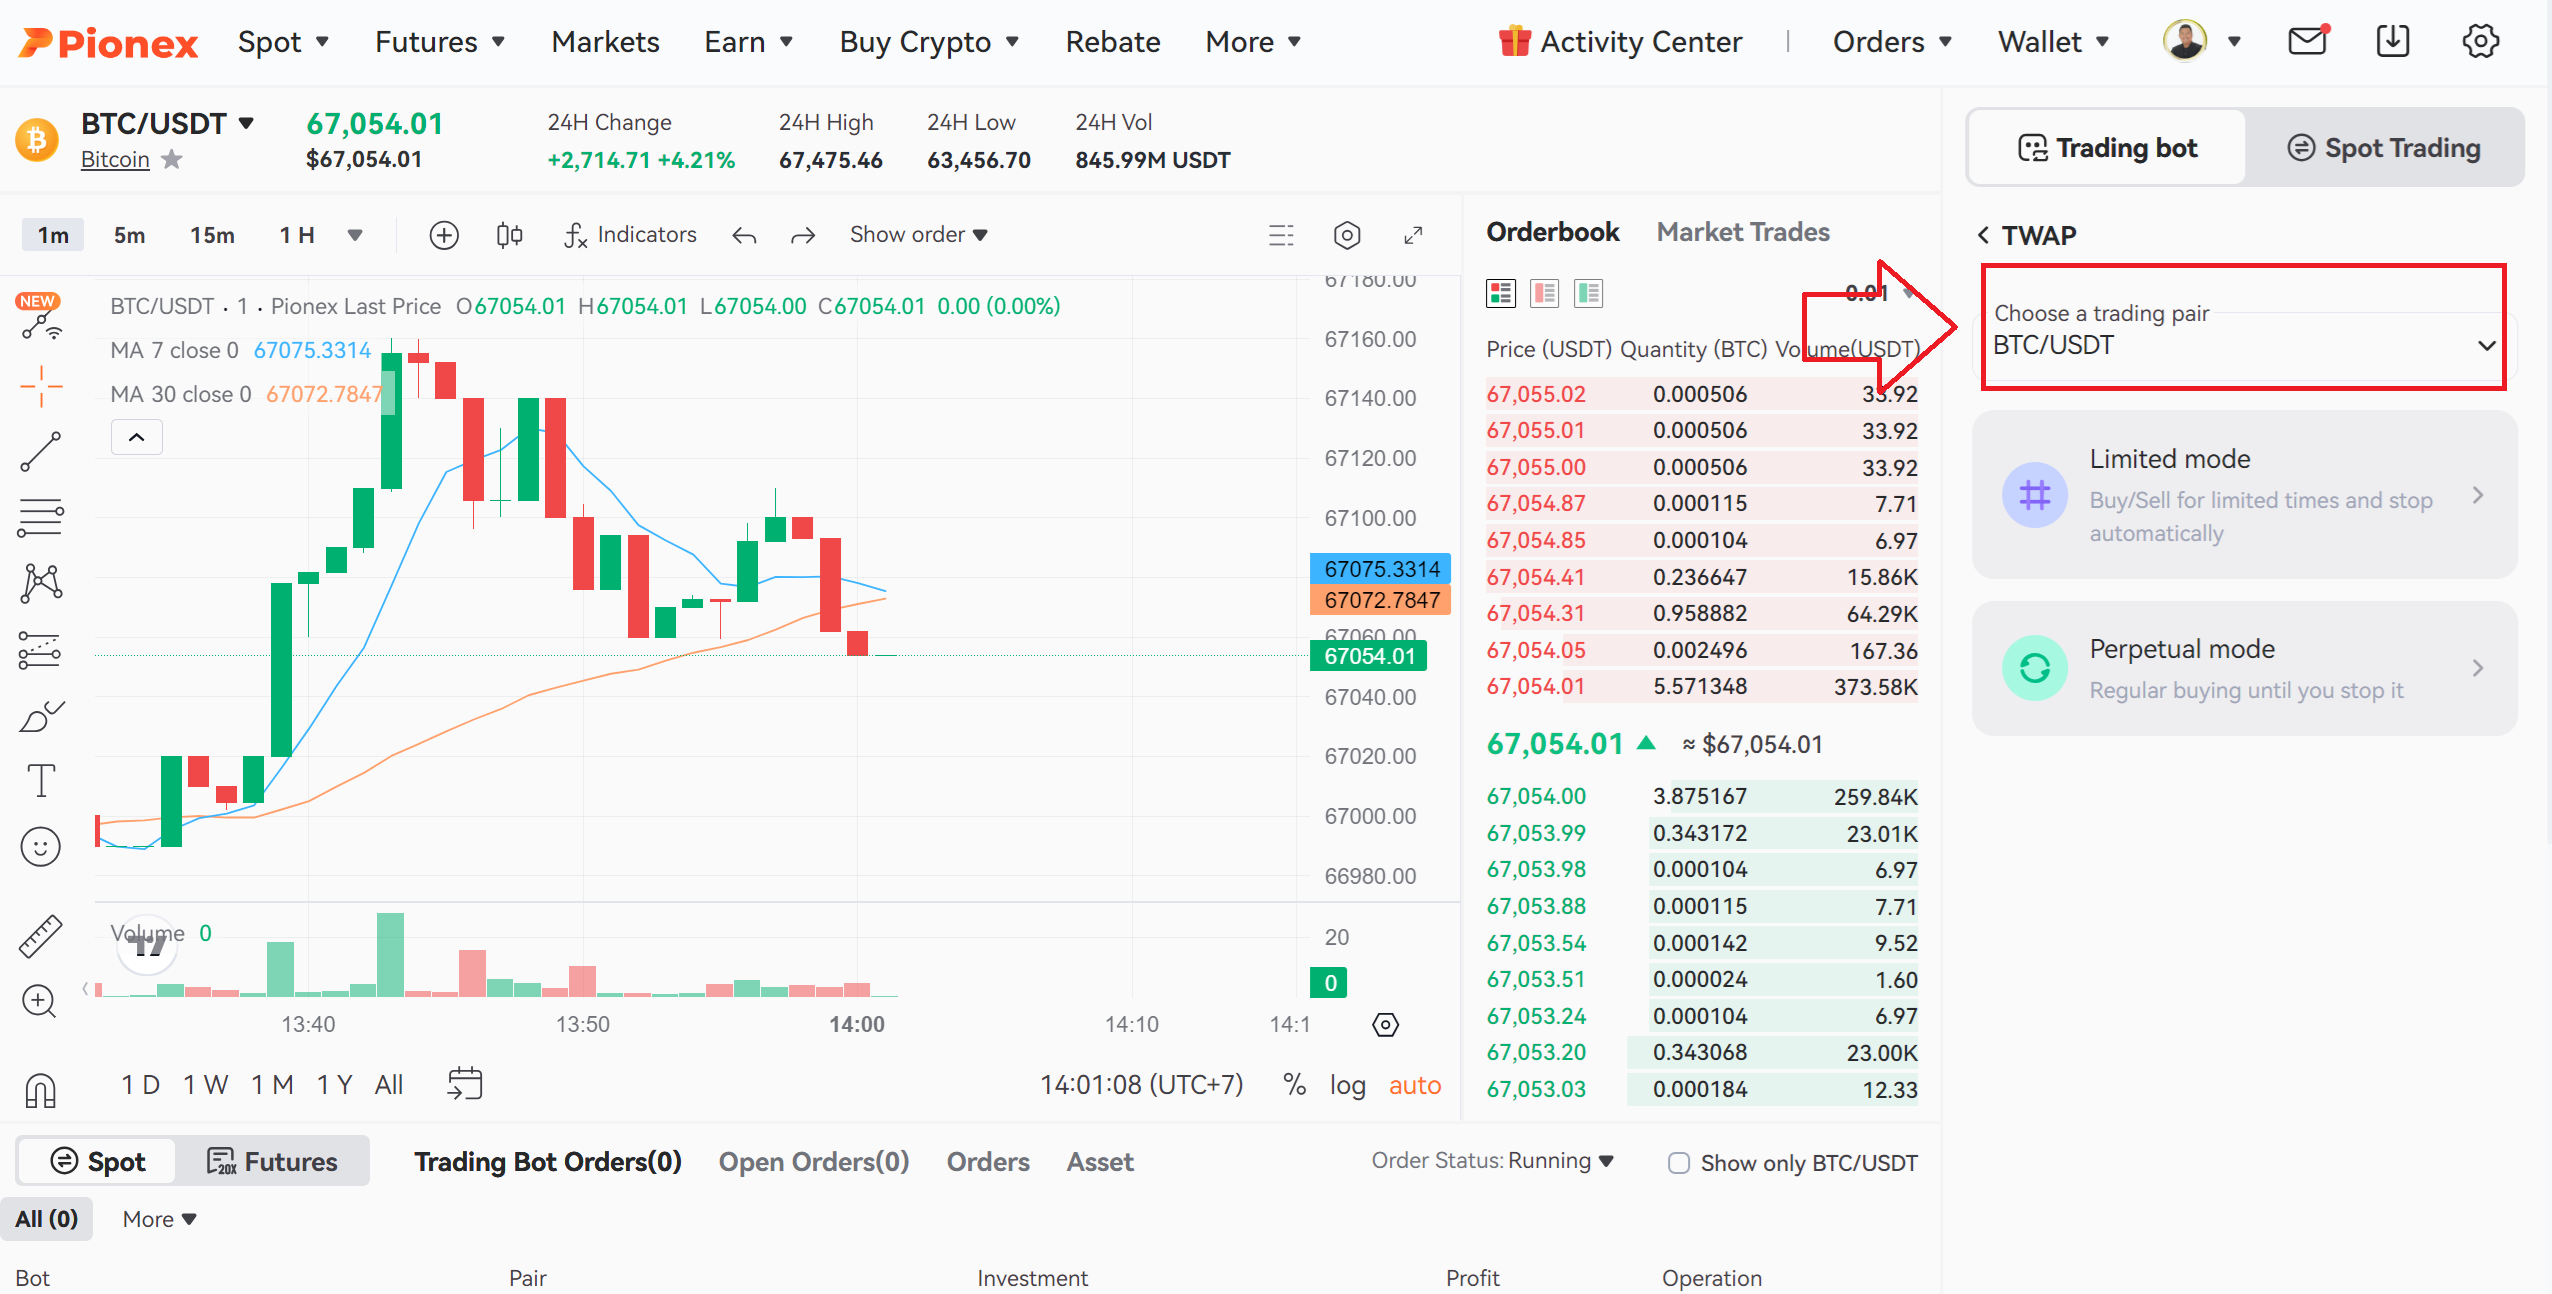Click the price scale settings icon
This screenshot has height=1294, width=2552.
[1385, 1025]
